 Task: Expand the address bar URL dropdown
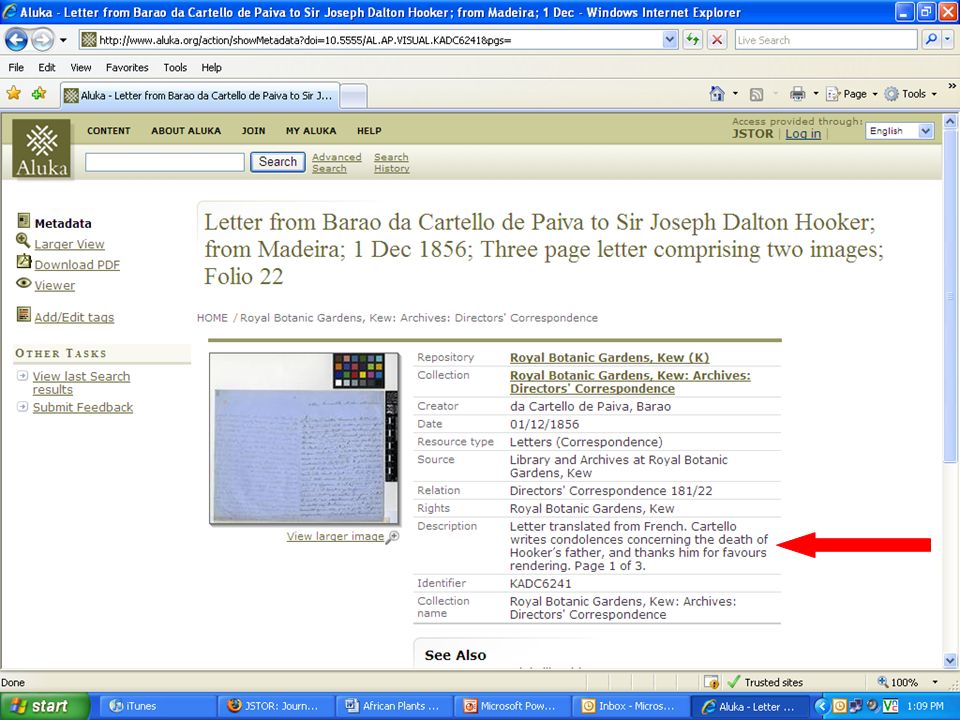pyautogui.click(x=670, y=40)
